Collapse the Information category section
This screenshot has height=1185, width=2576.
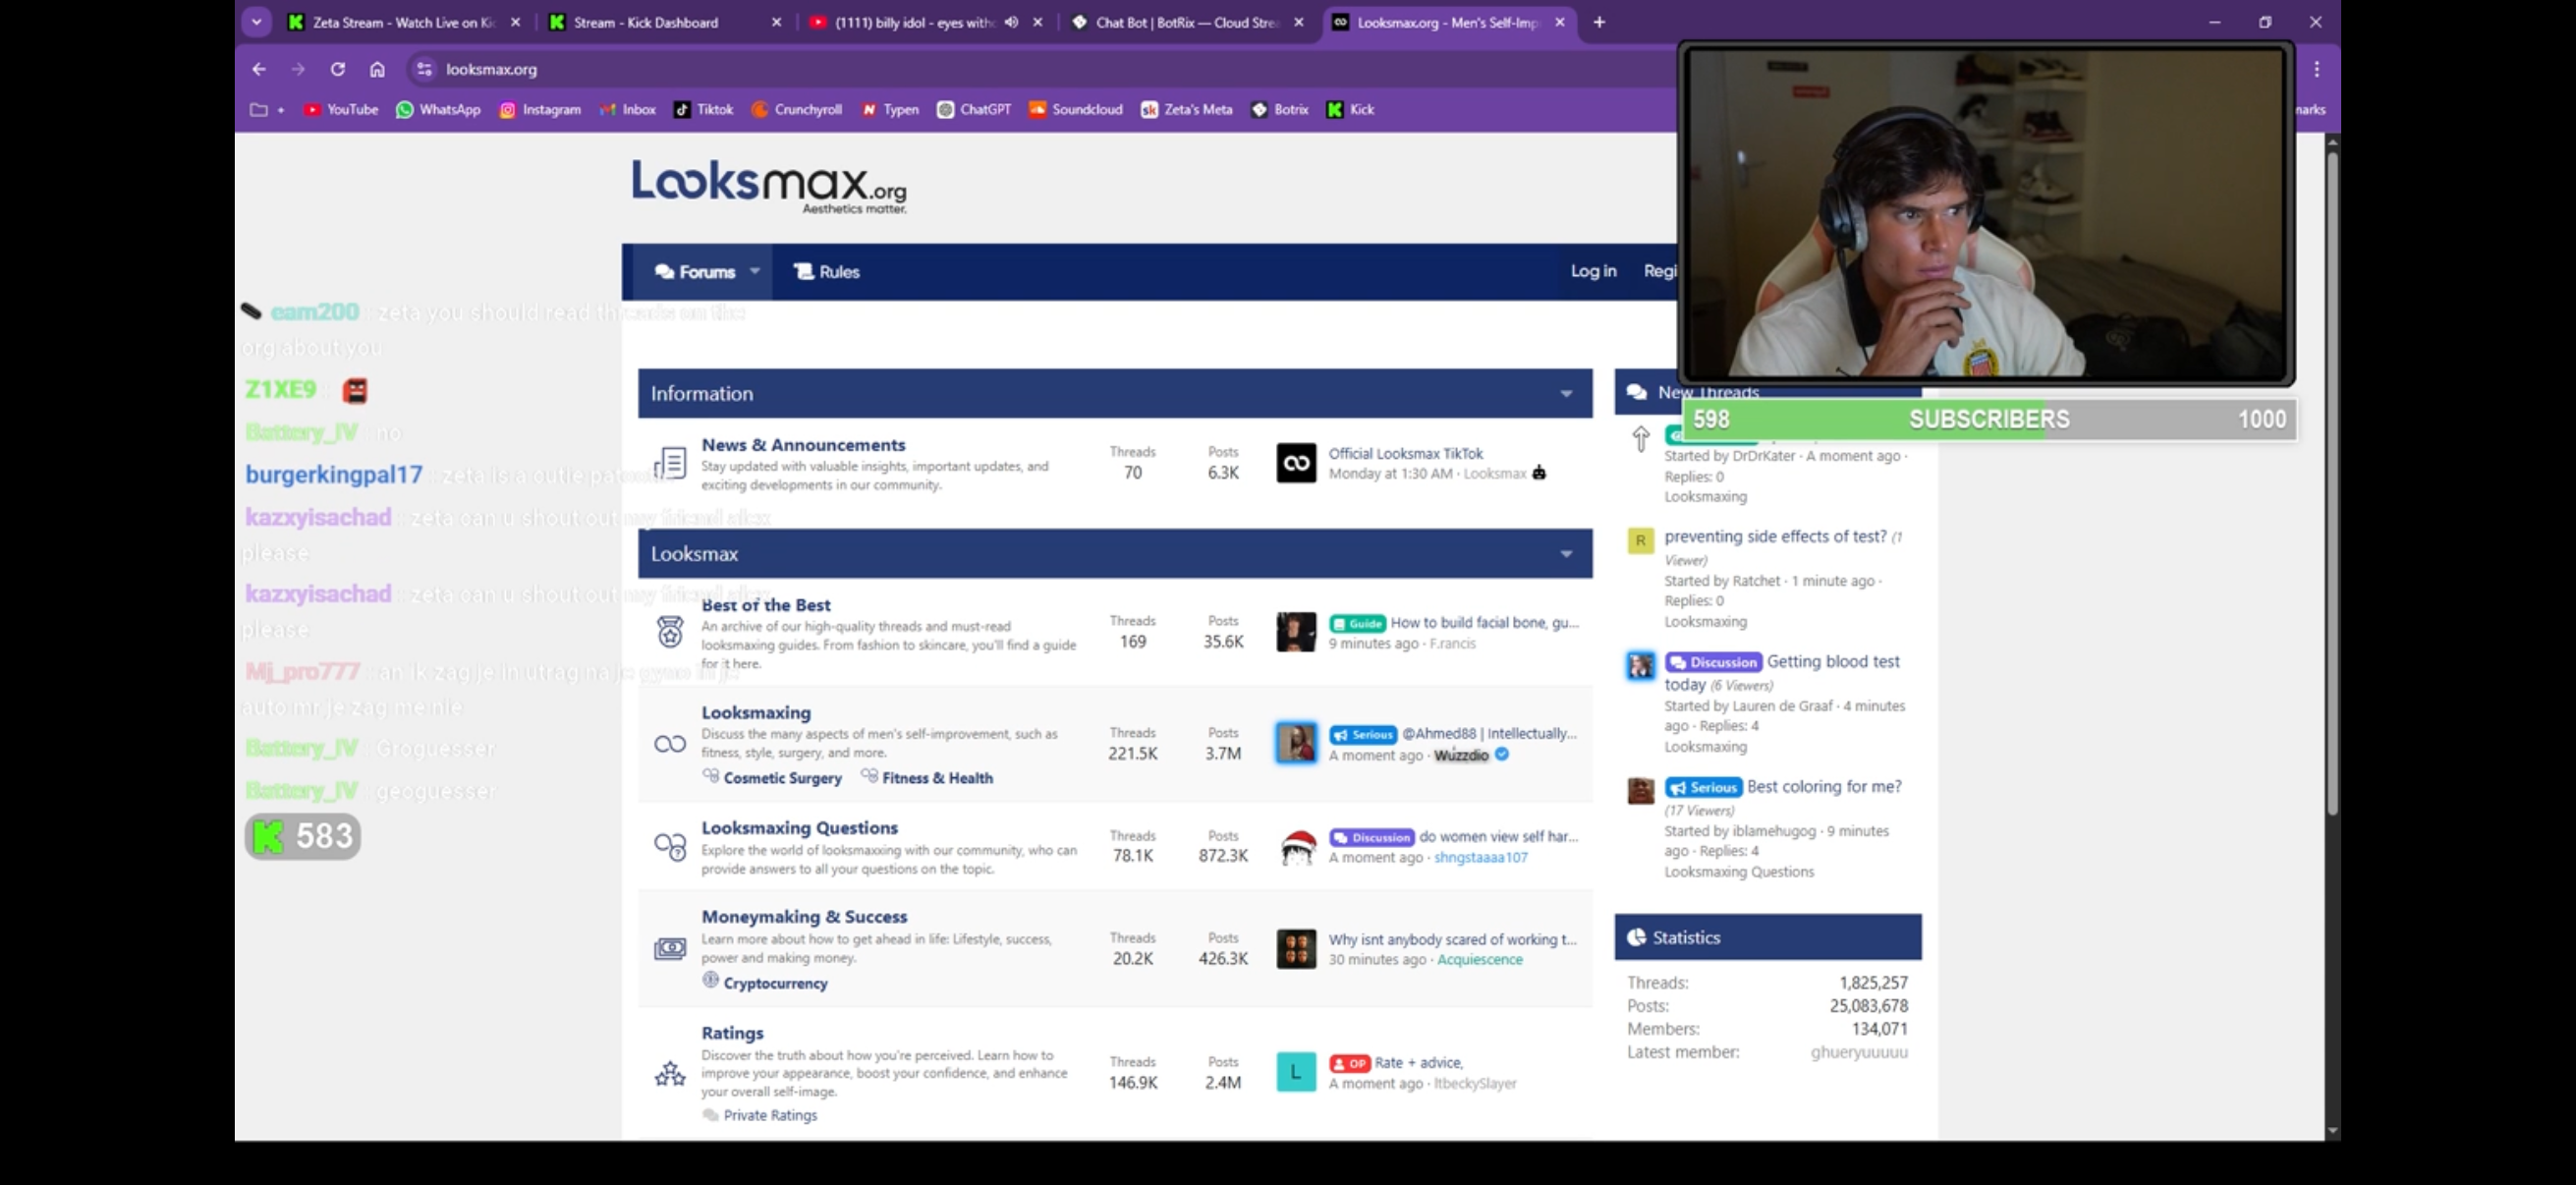[x=1566, y=394]
